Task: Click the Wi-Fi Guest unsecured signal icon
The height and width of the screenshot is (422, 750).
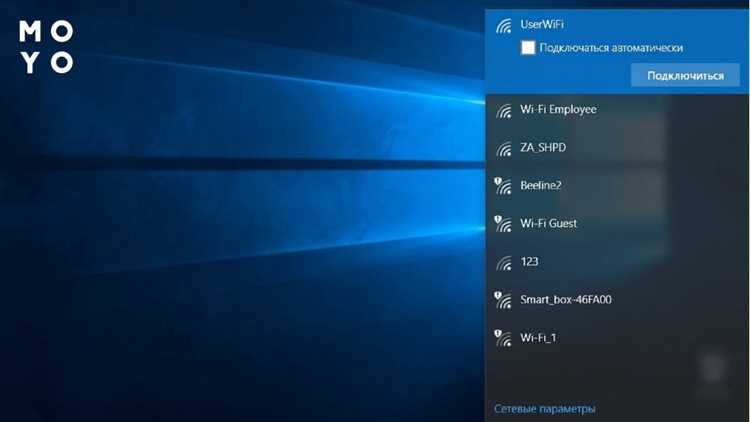Action: (x=503, y=224)
